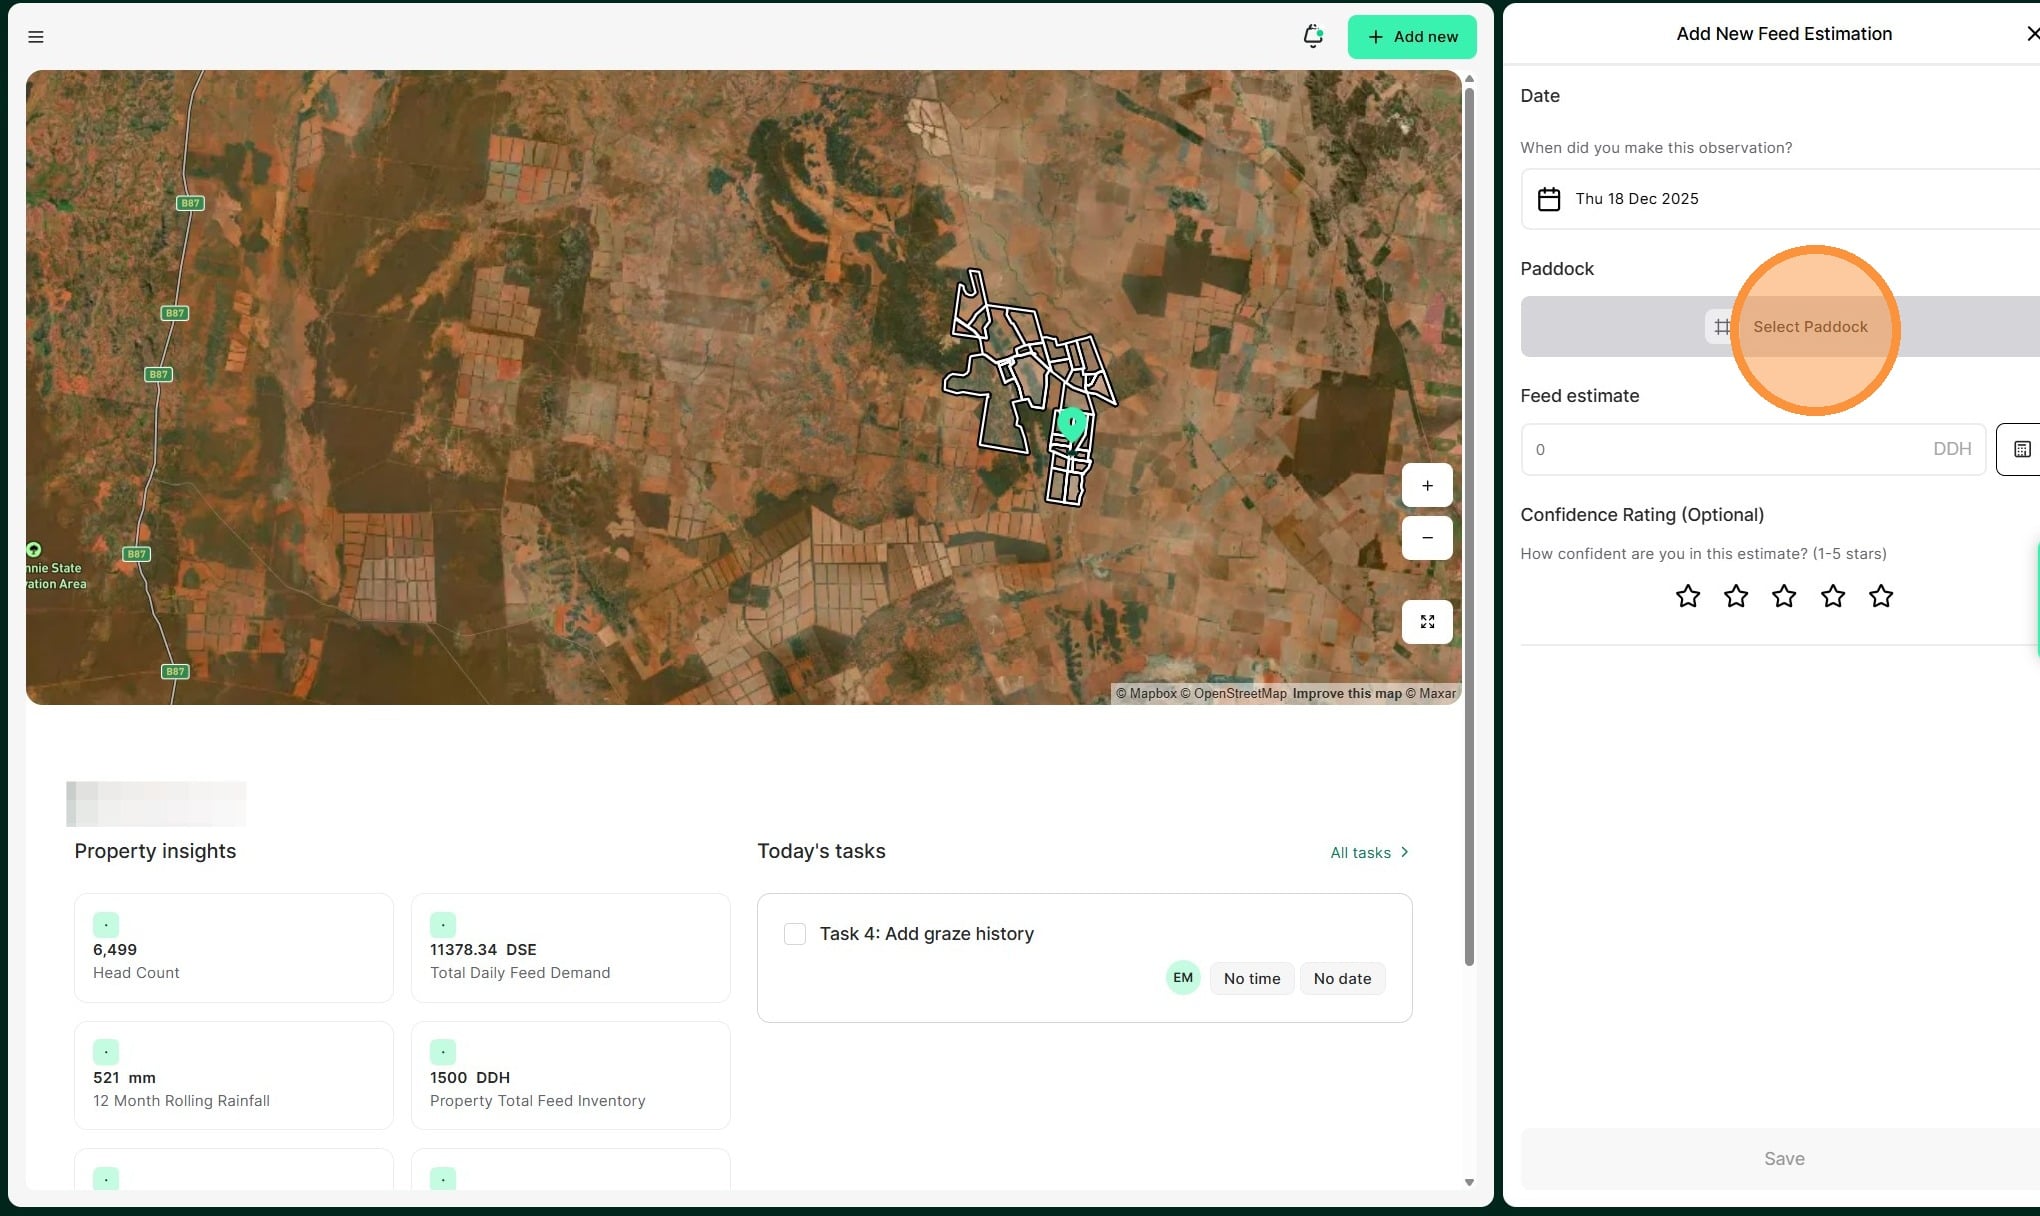Click the No time tag on task
2040x1216 pixels.
[1251, 979]
